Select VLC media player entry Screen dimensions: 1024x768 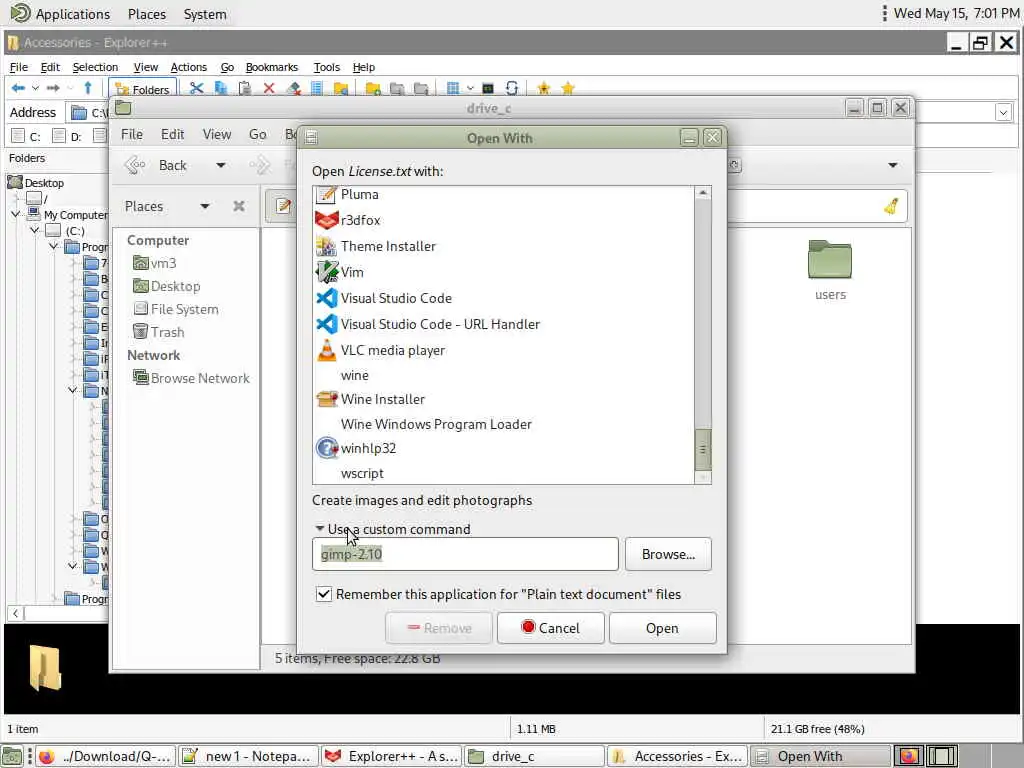pyautogui.click(x=504, y=350)
